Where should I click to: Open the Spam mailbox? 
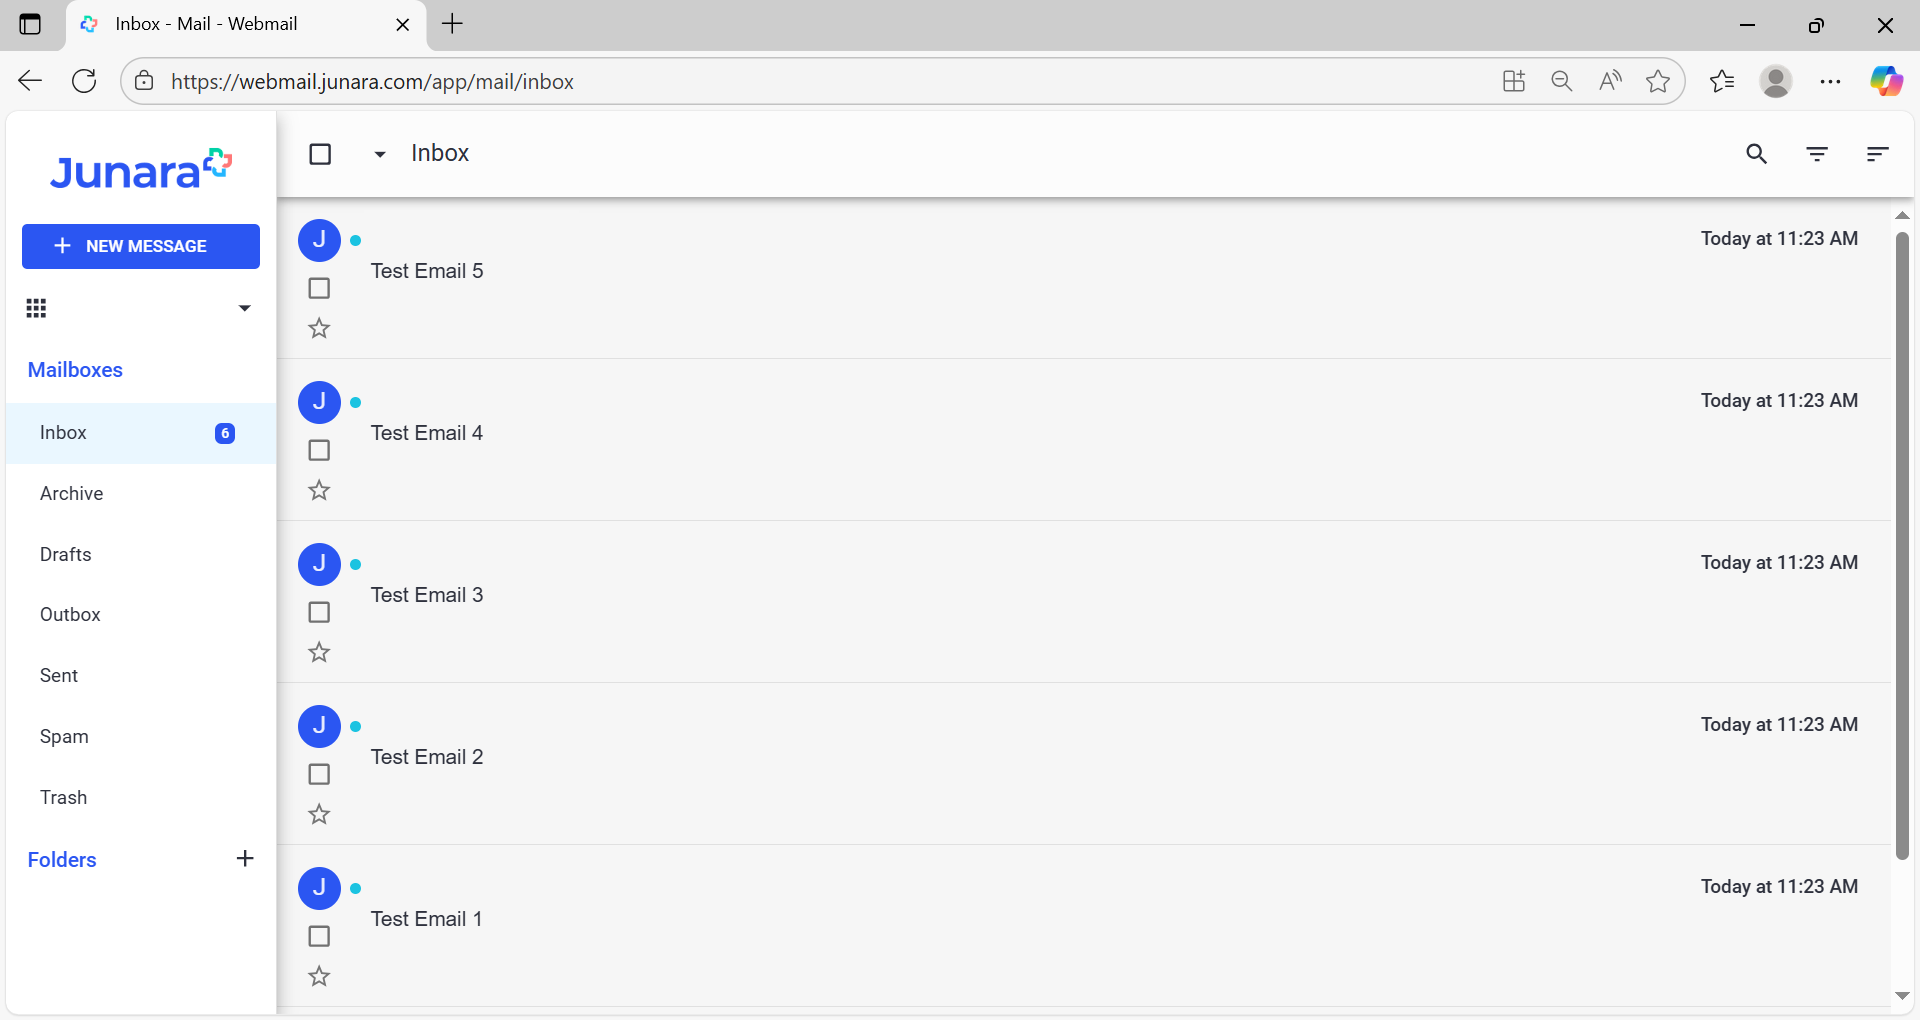click(141, 737)
